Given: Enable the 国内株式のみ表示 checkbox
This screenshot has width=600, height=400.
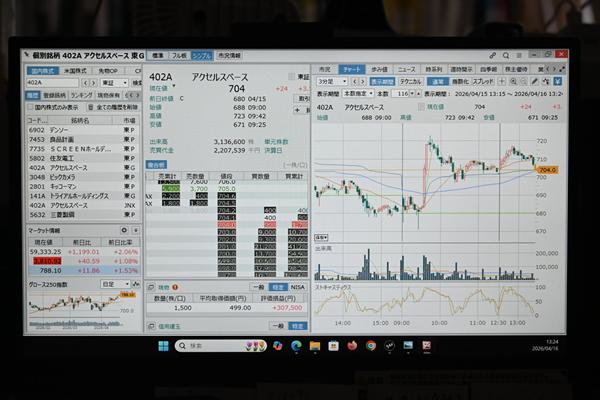Looking at the screenshot, I should click(x=31, y=106).
